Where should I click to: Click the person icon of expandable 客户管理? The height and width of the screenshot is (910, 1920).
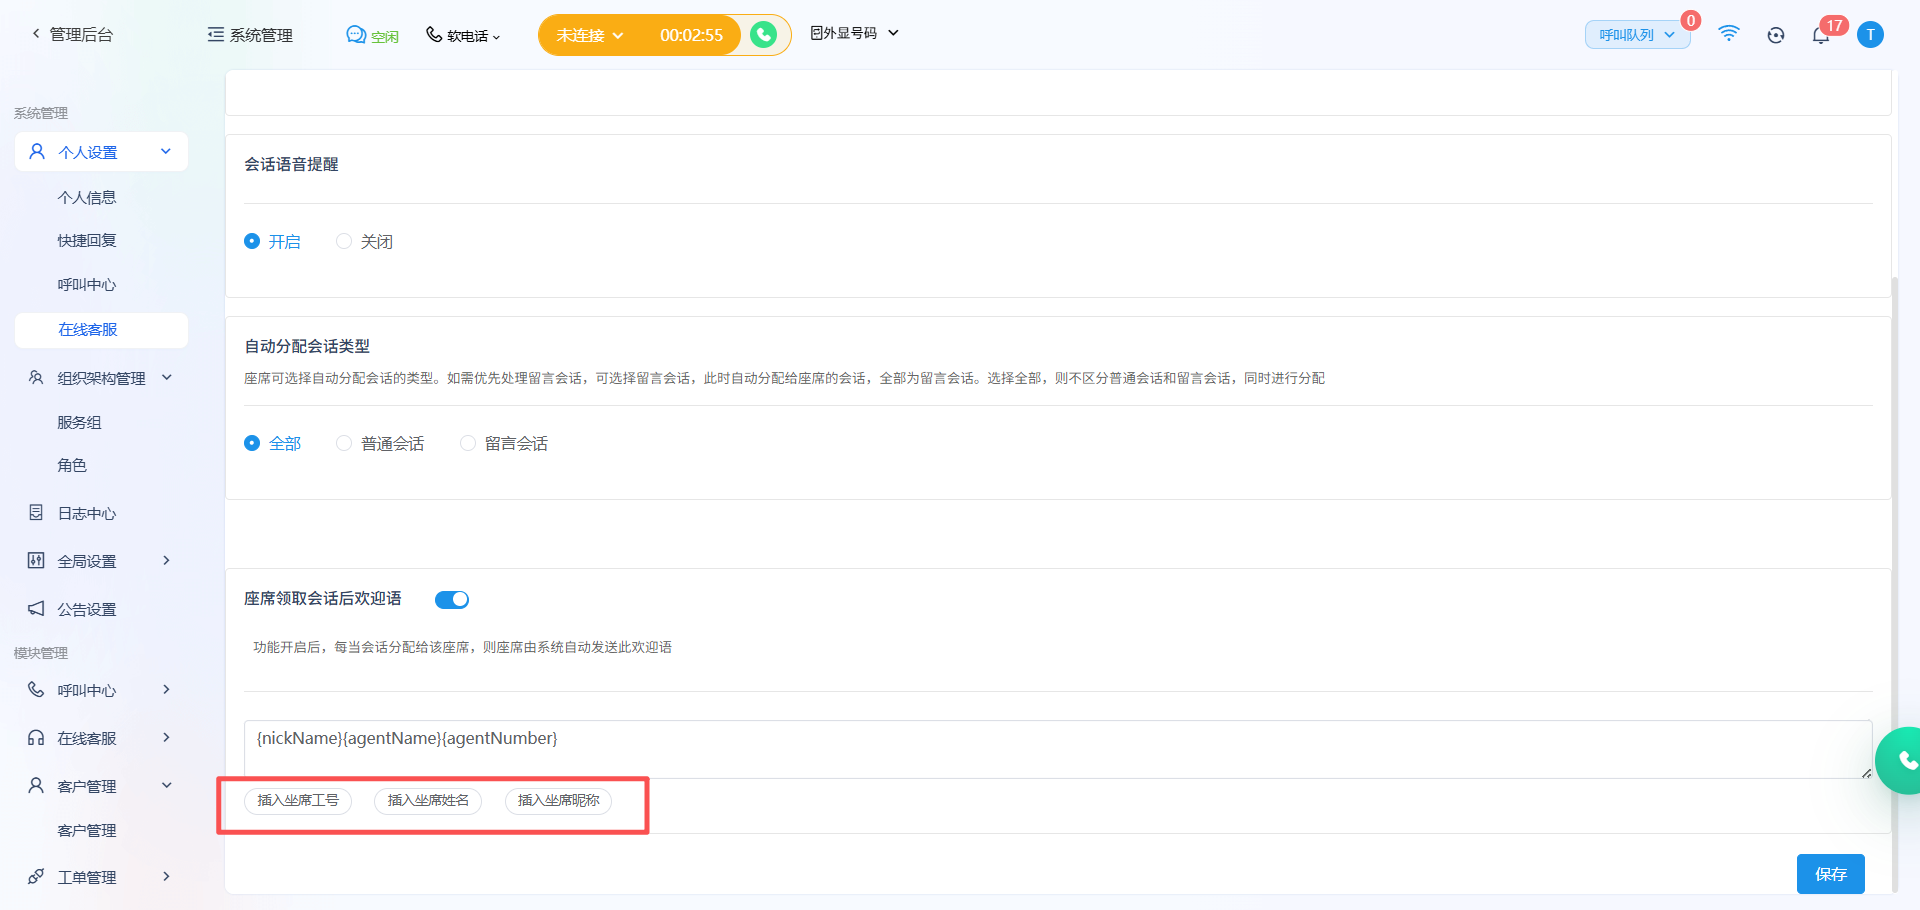[x=36, y=786]
